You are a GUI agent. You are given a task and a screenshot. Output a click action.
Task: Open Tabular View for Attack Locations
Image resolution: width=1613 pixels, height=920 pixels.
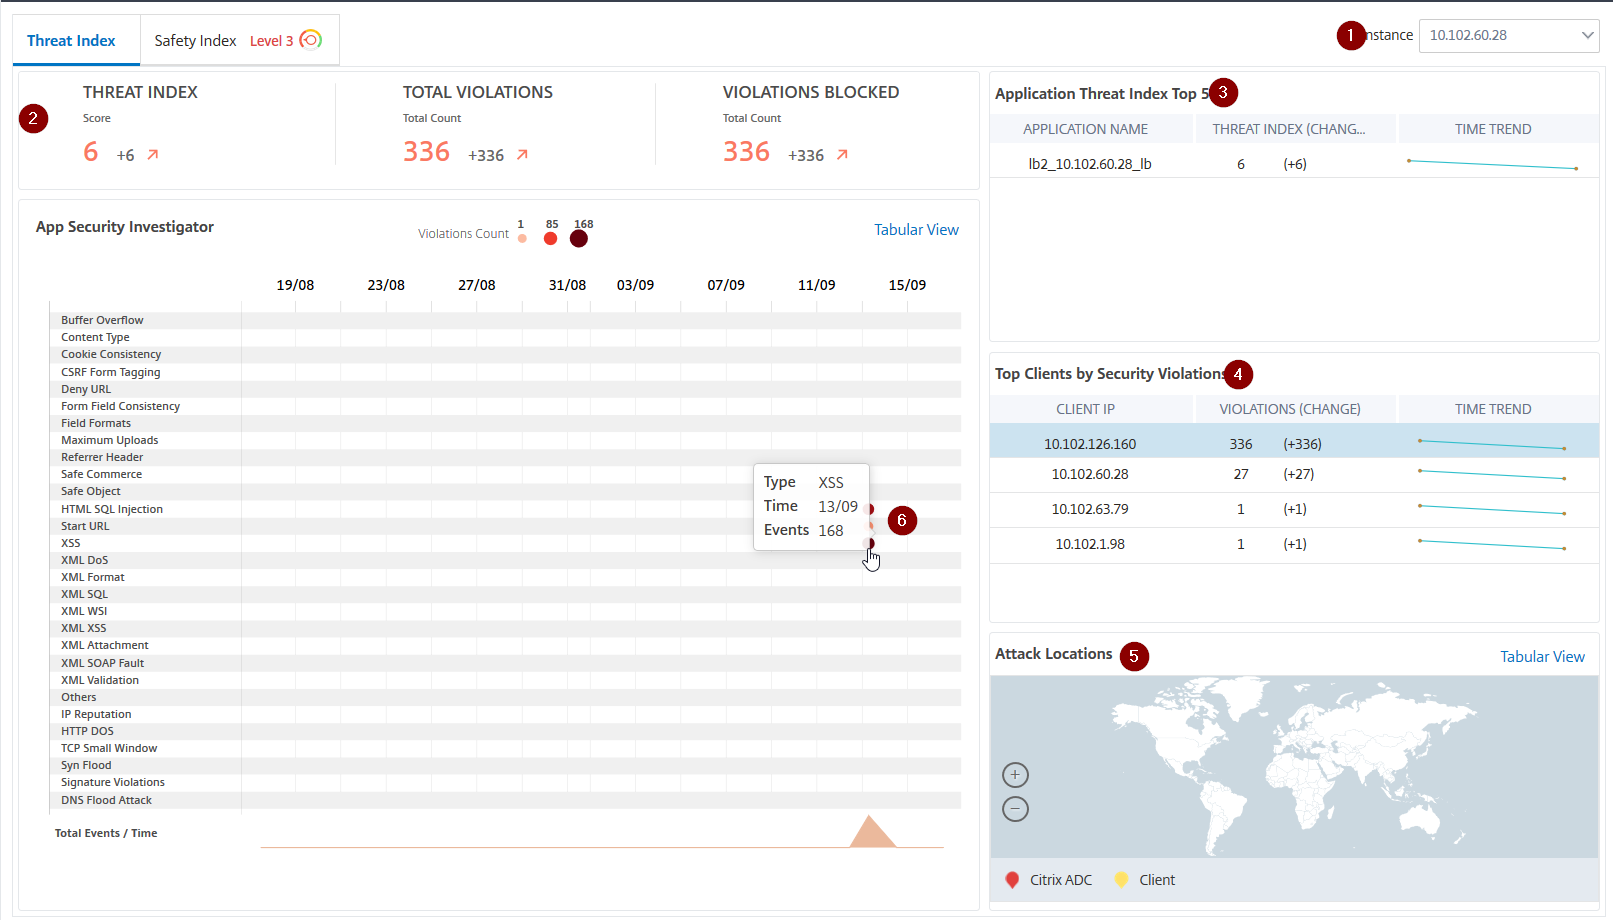(x=1542, y=657)
